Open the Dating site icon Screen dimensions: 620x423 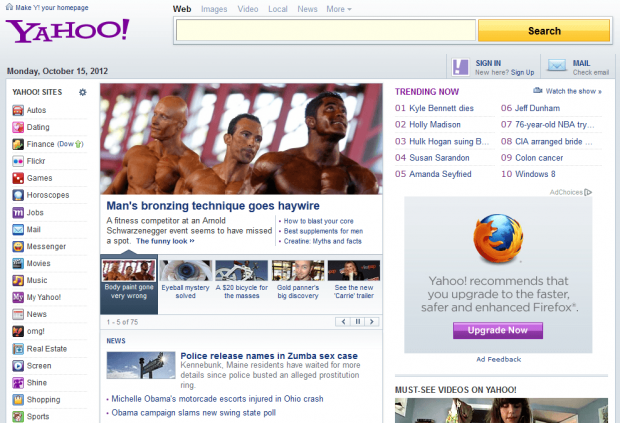18,127
